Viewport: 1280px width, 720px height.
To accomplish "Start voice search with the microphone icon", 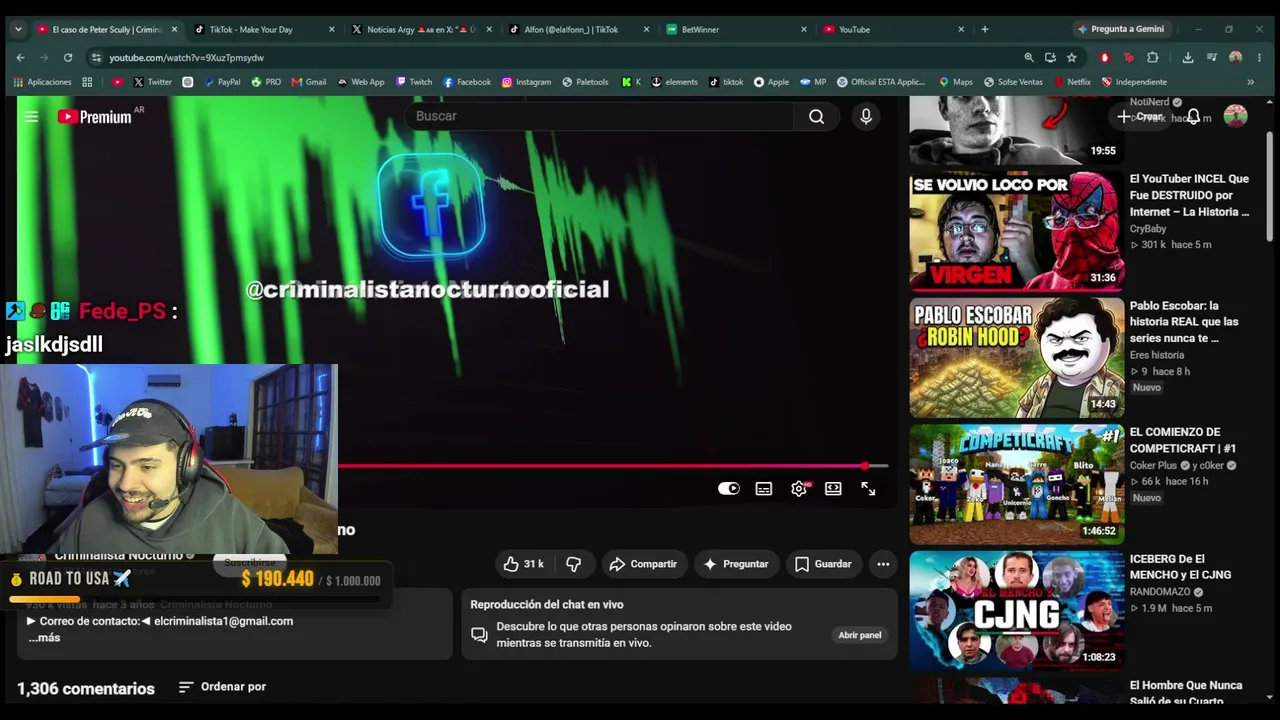I will pyautogui.click(x=866, y=117).
